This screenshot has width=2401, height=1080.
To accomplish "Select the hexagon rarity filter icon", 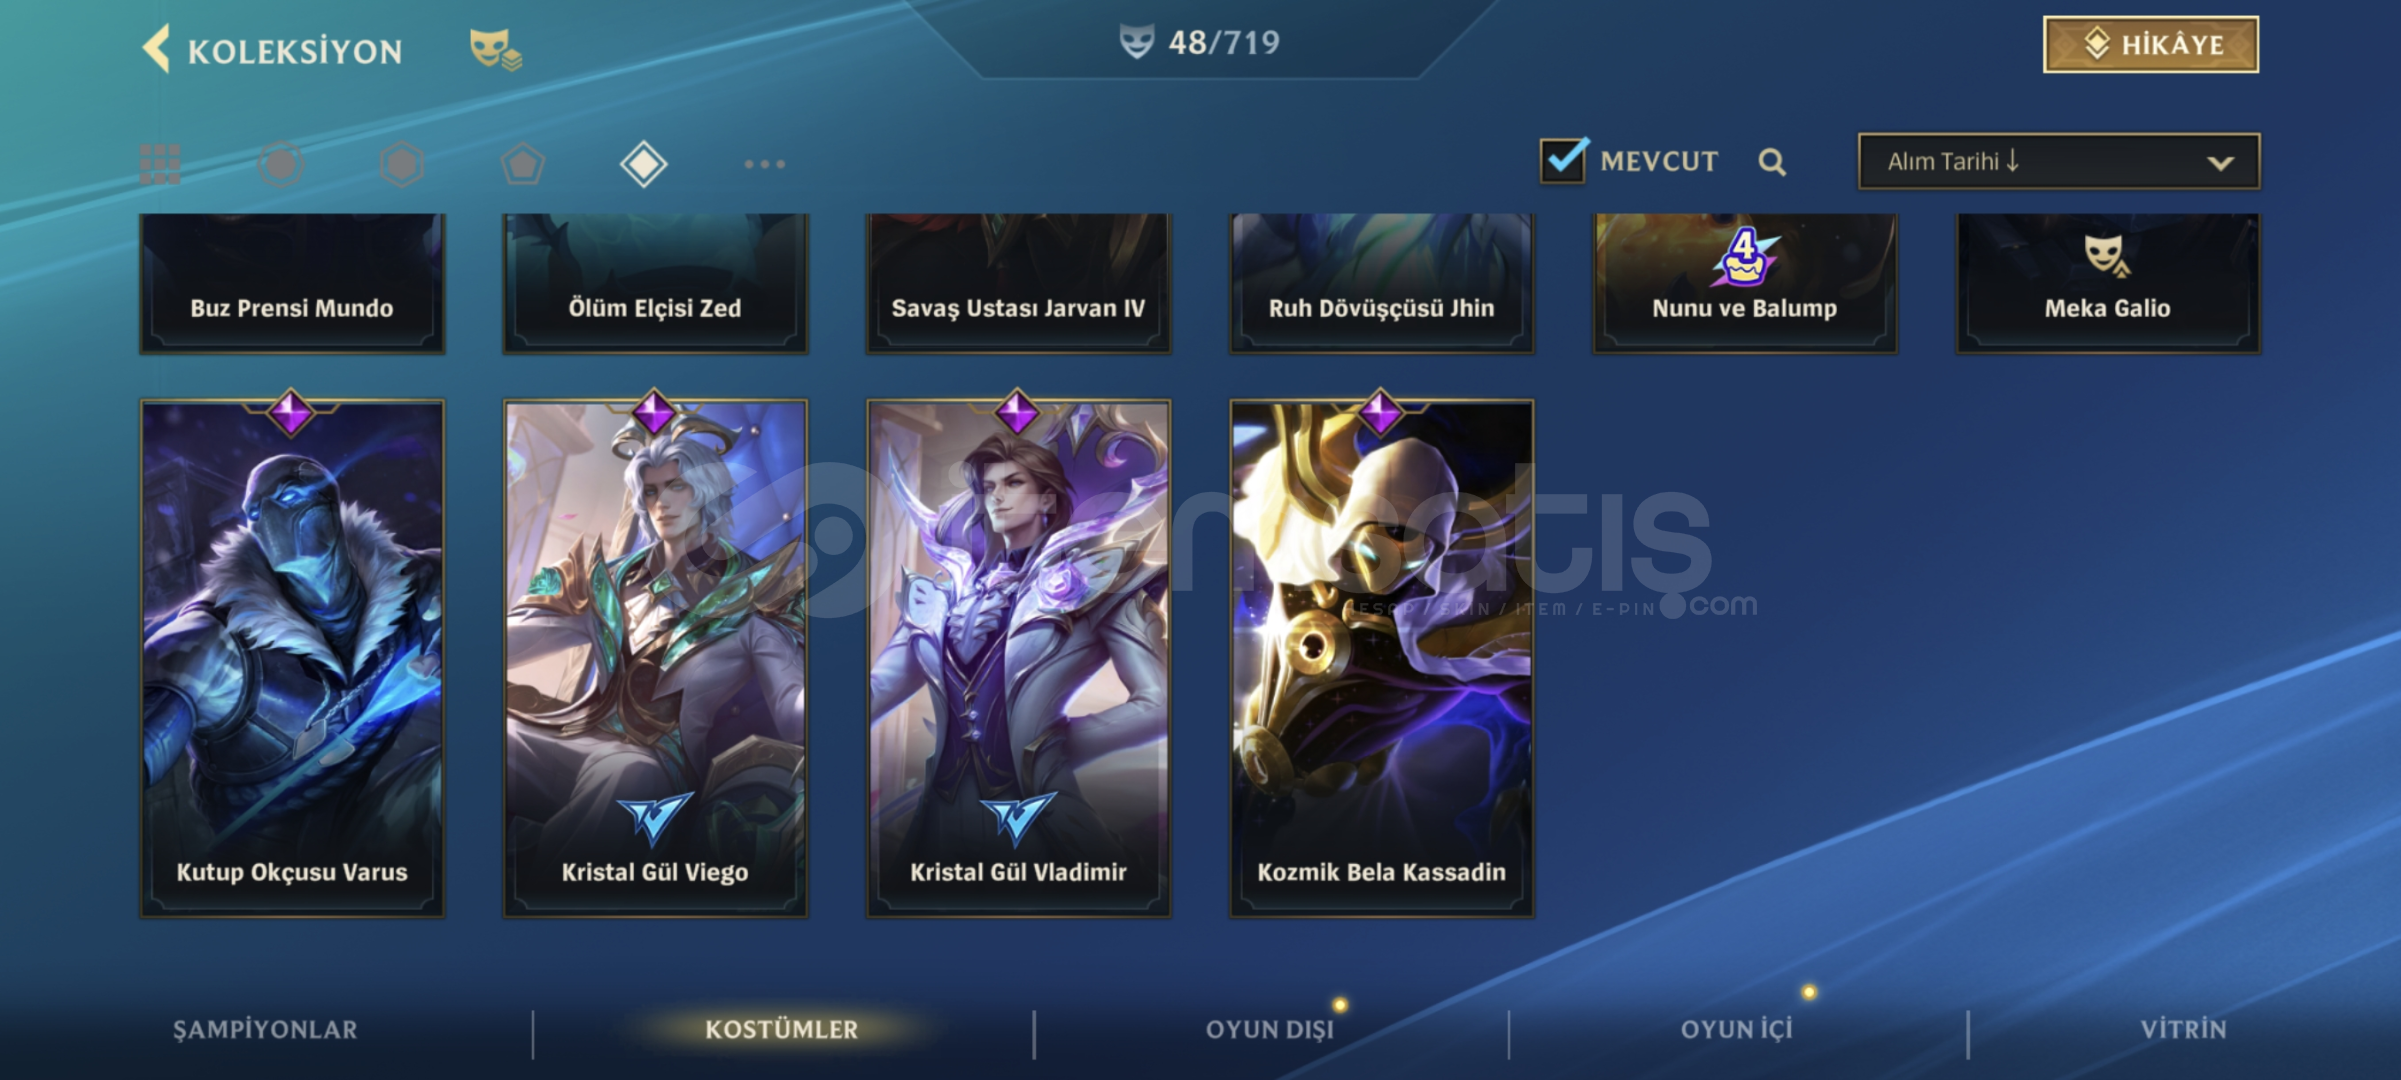I will pyautogui.click(x=402, y=164).
